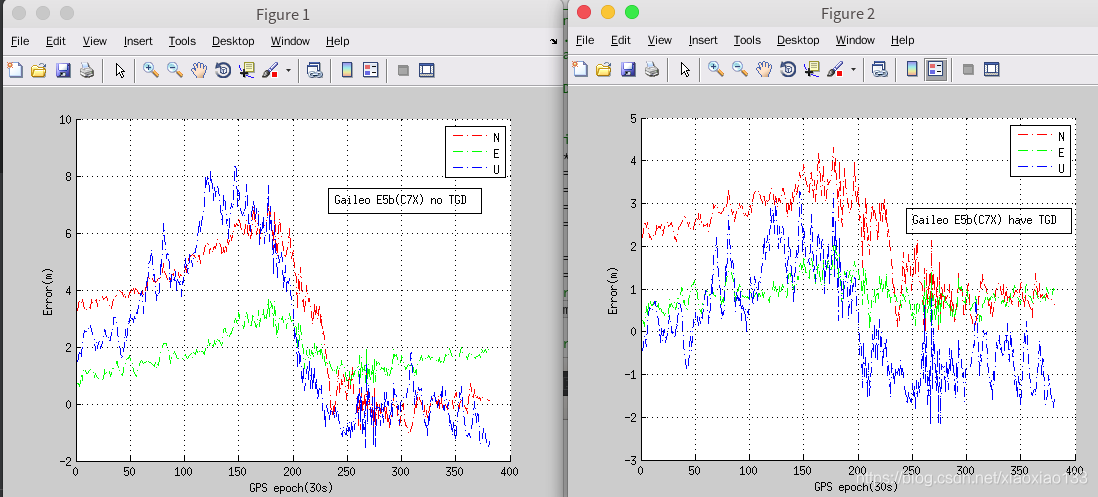Open brush color dropdown arrow in Figure 2
This screenshot has height=497, width=1098.
coord(853,69)
